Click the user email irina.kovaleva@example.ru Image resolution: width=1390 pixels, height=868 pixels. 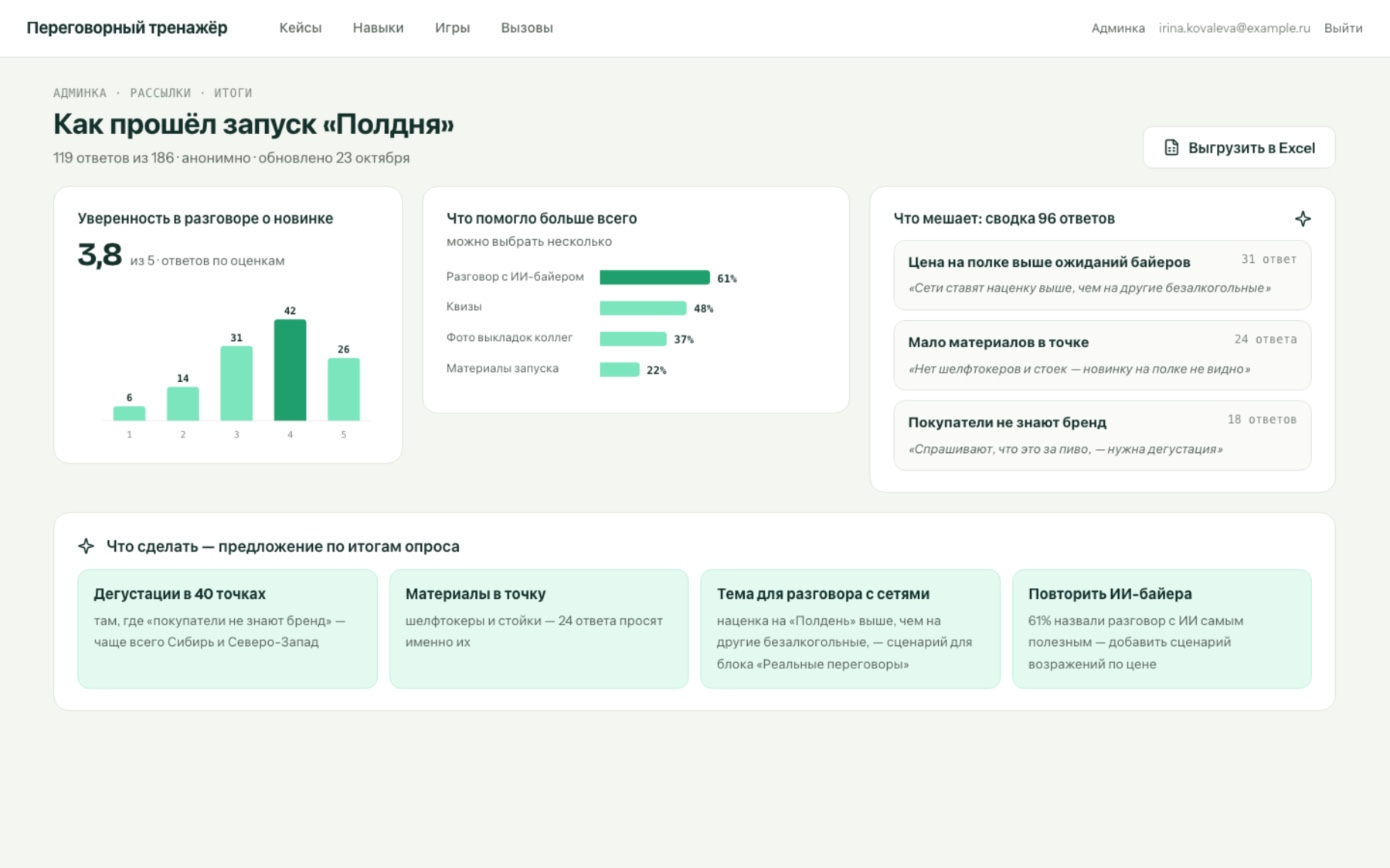click(x=1234, y=28)
